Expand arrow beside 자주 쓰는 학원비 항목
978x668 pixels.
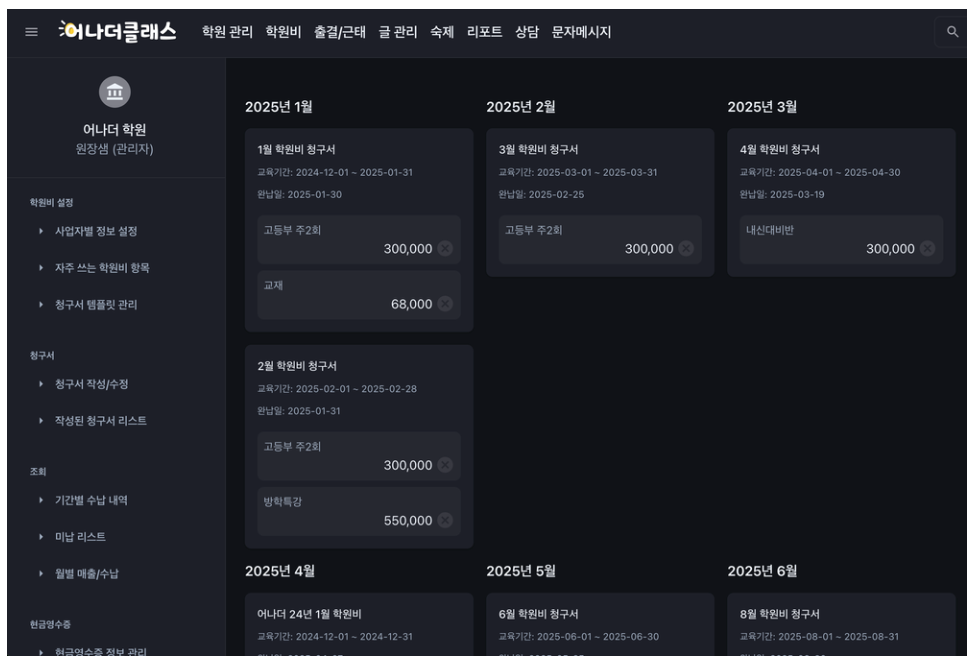pyautogui.click(x=41, y=268)
